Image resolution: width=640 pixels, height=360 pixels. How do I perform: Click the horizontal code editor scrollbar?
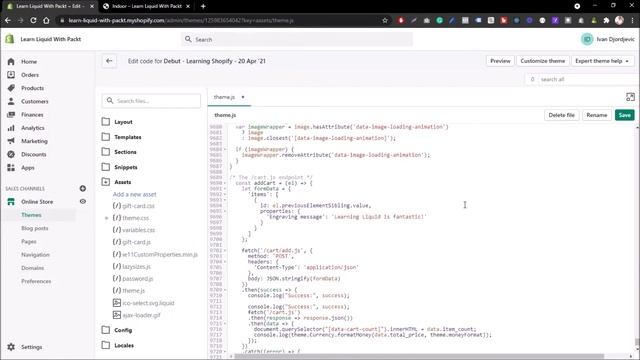click(x=418, y=356)
